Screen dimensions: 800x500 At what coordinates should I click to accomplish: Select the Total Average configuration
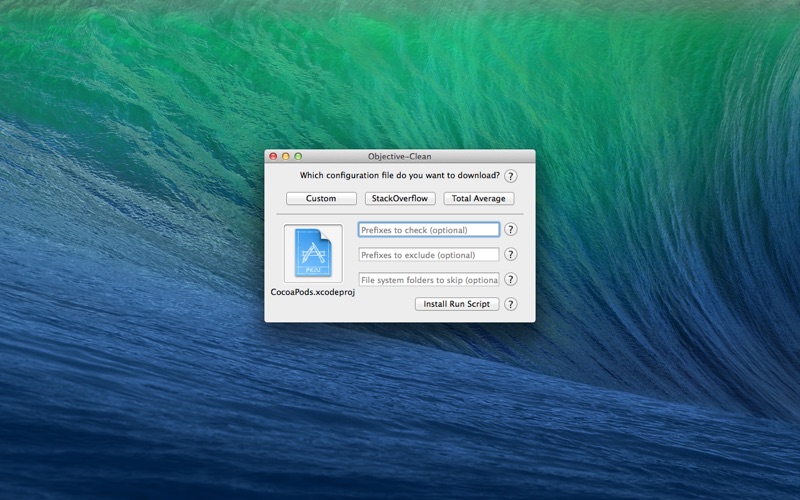click(x=479, y=198)
